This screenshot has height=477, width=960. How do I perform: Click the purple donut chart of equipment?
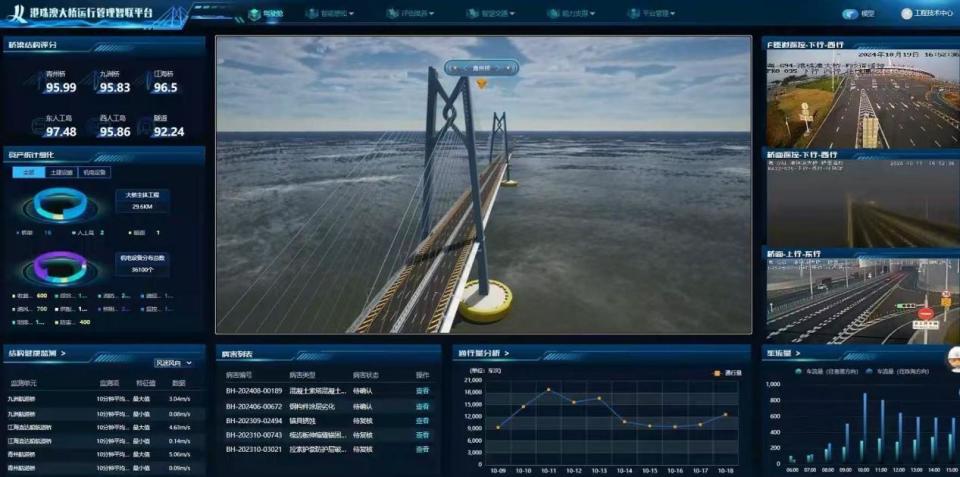[x=60, y=266]
